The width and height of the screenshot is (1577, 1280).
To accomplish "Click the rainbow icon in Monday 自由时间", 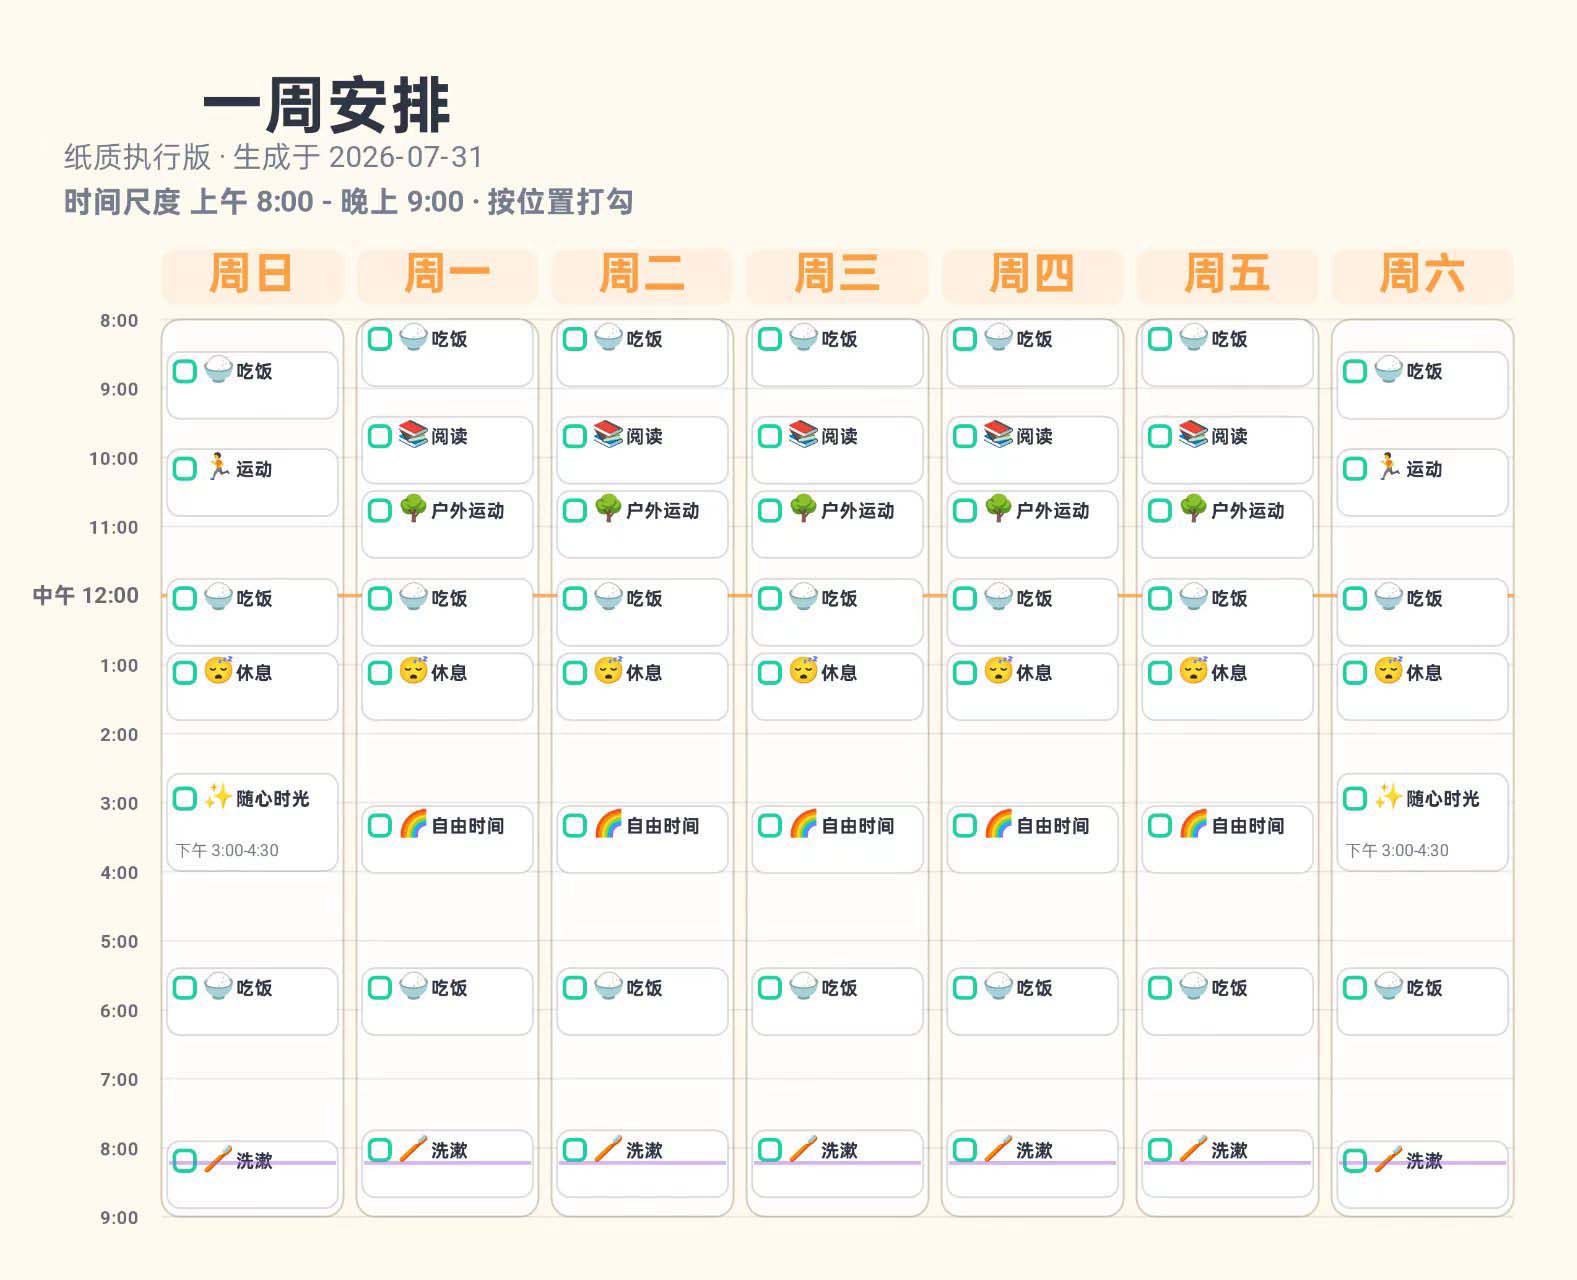I will coord(413,824).
